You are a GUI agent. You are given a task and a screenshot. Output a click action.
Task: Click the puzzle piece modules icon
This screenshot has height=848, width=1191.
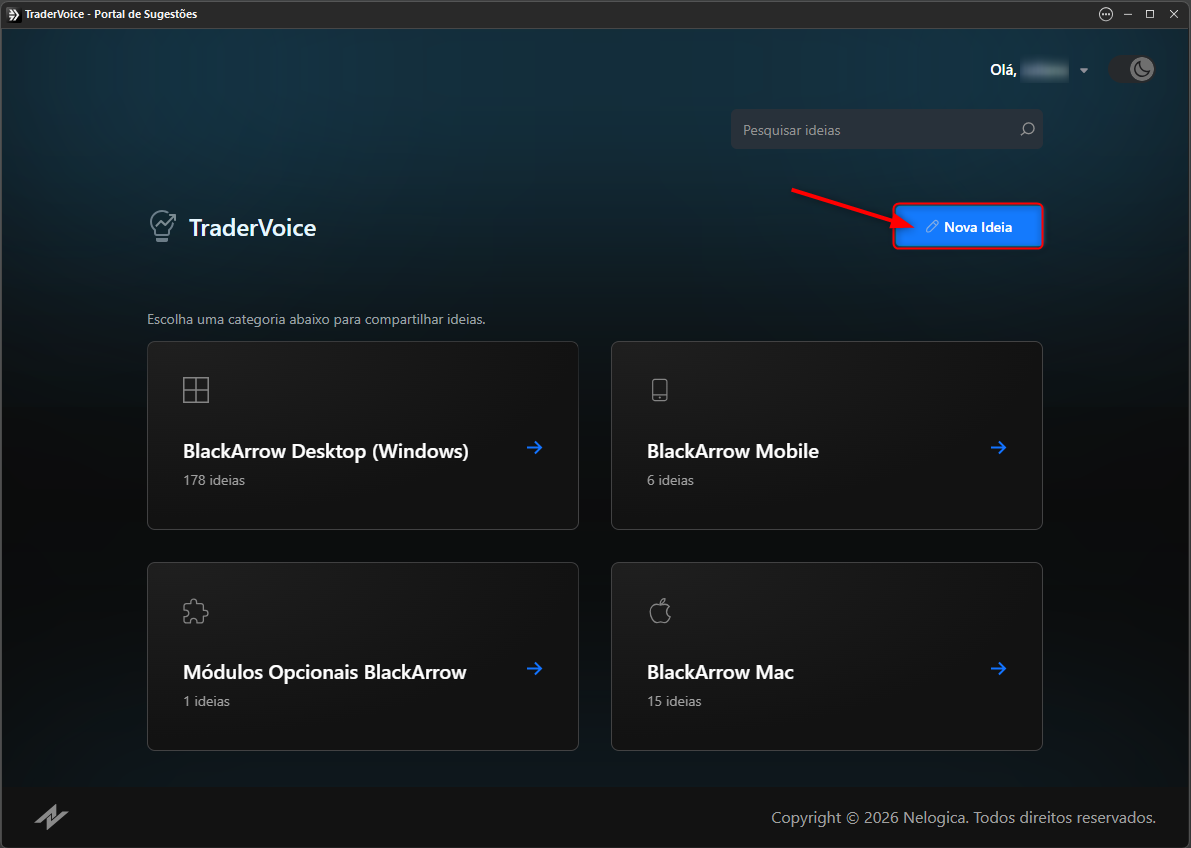coord(196,612)
